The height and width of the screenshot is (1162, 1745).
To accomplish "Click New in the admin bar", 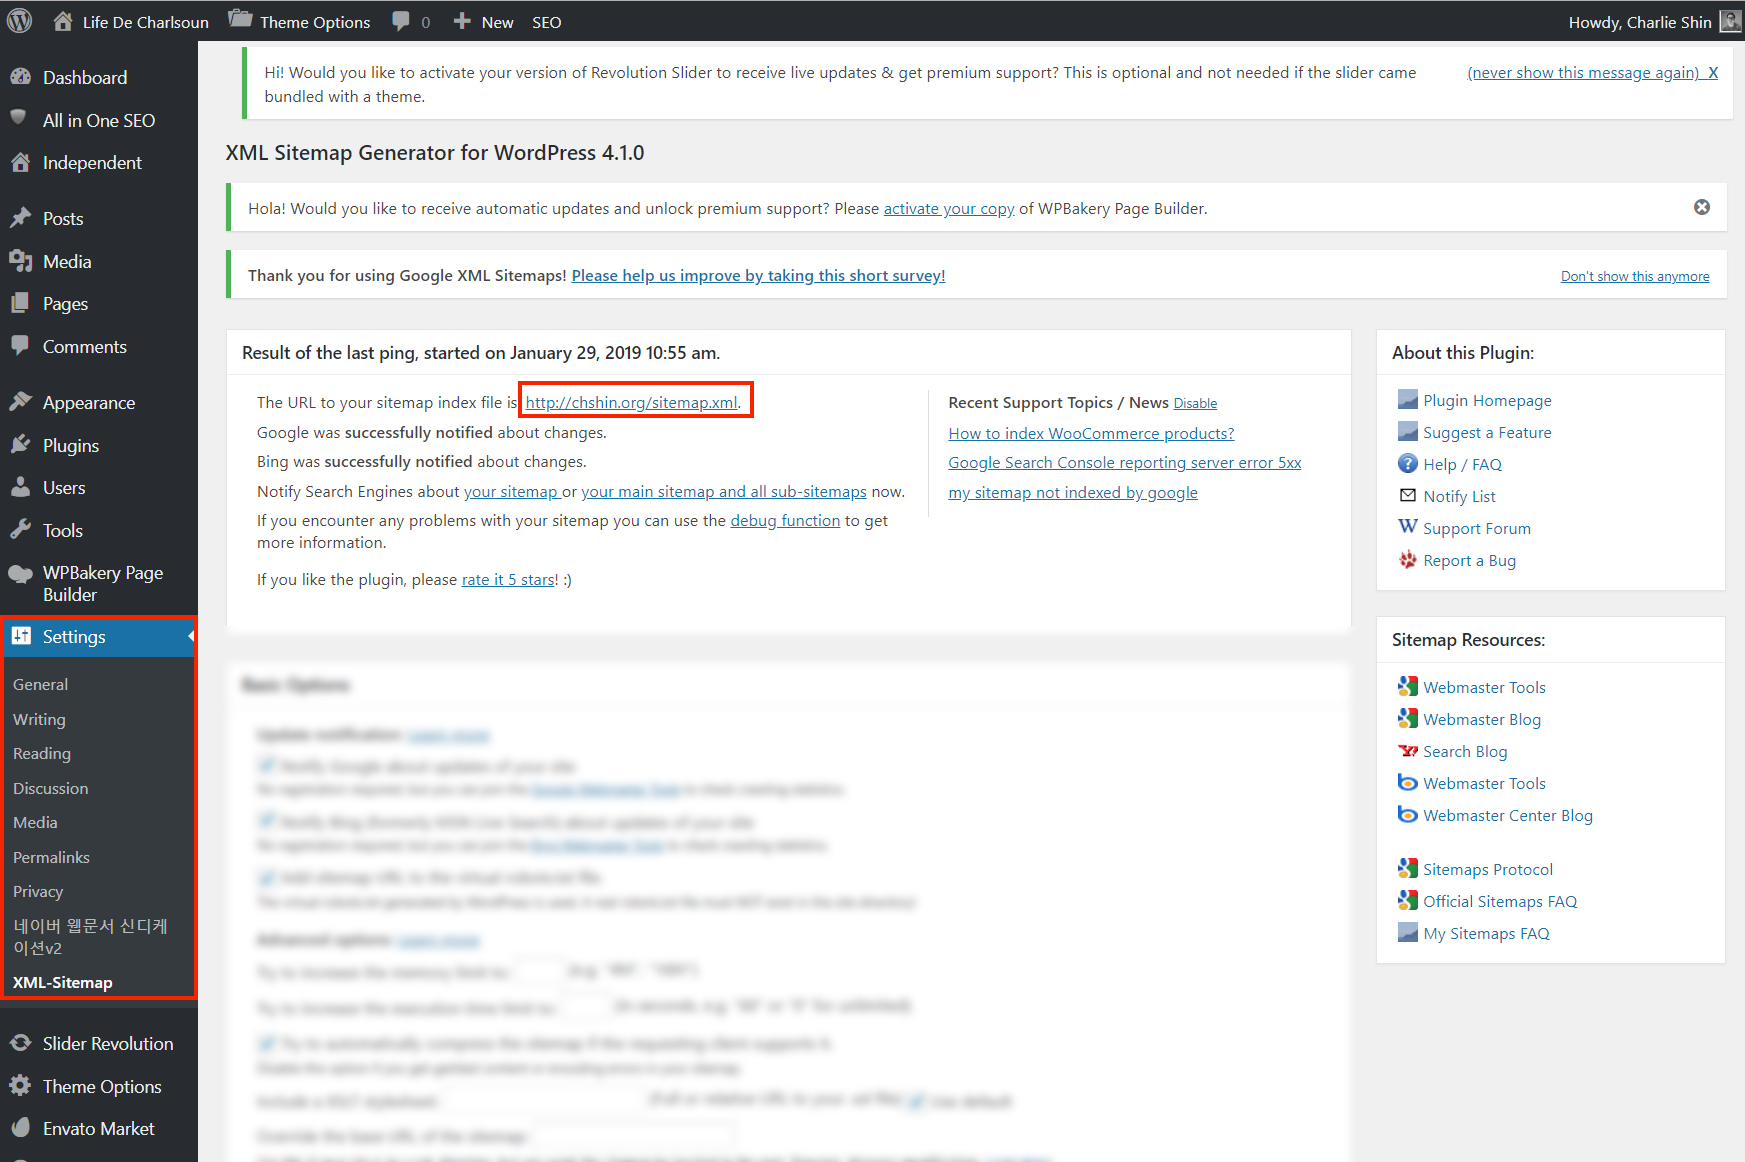I will pyautogui.click(x=483, y=21).
